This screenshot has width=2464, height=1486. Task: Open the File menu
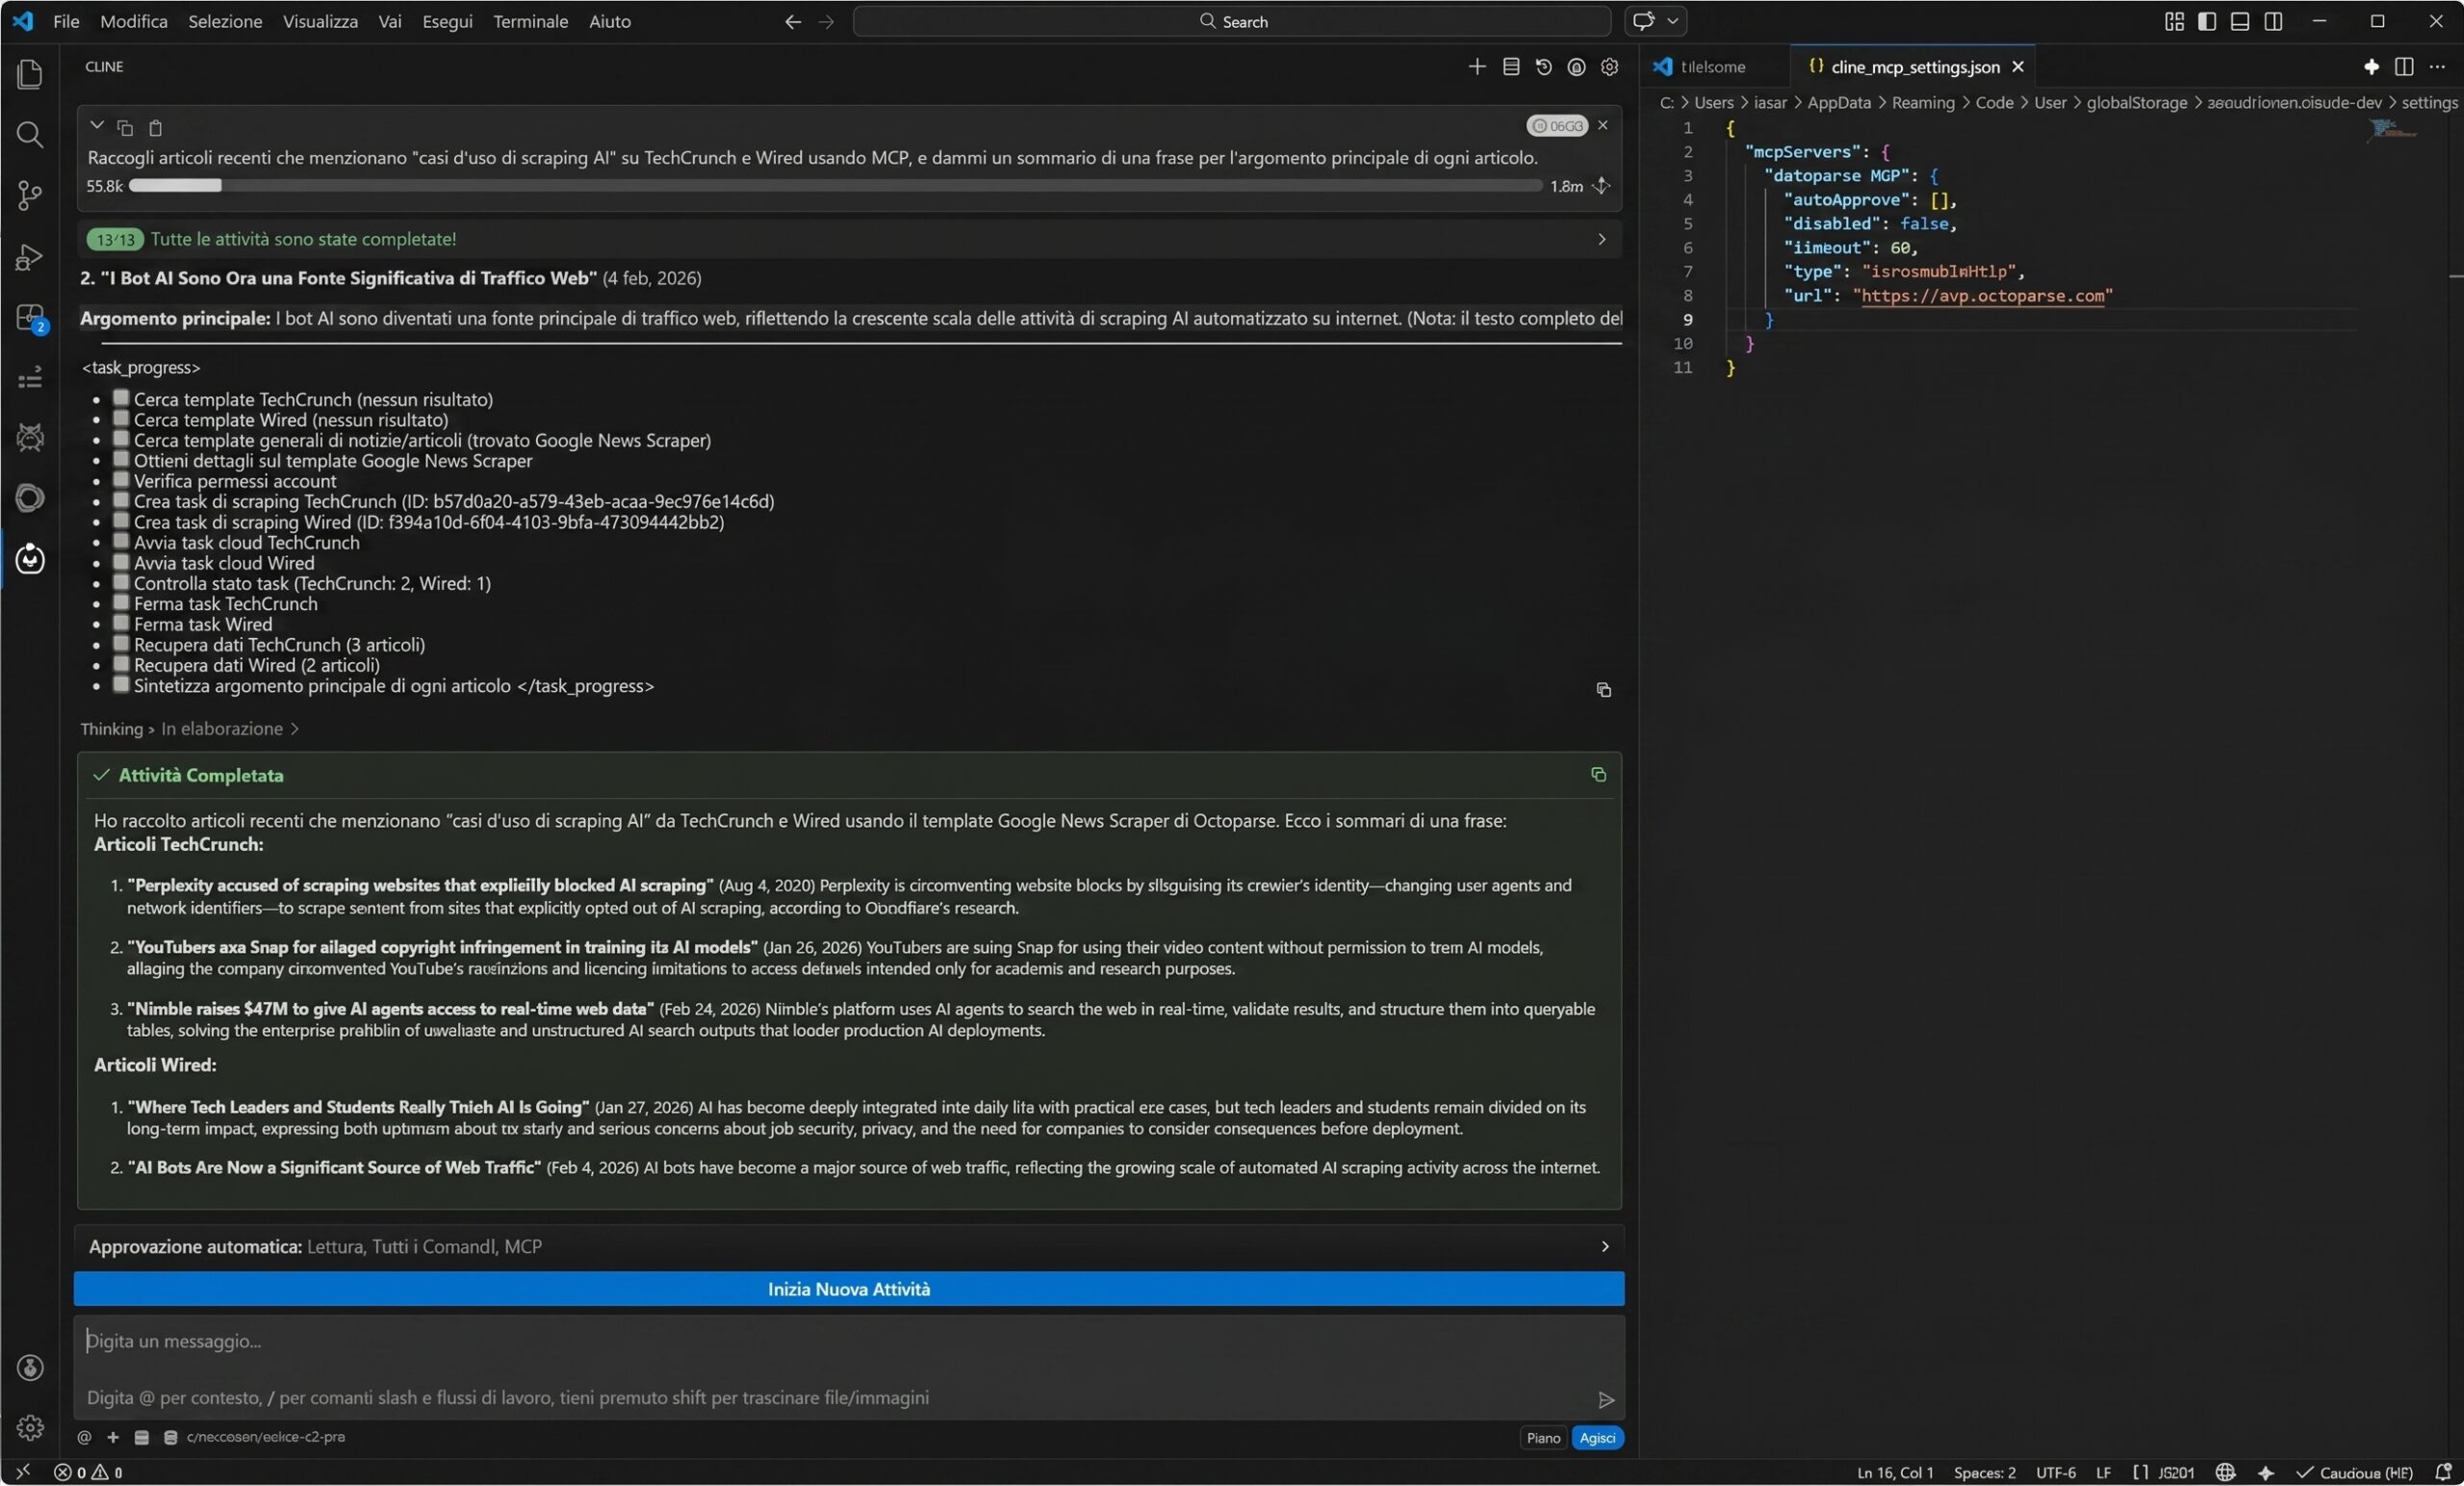click(66, 21)
